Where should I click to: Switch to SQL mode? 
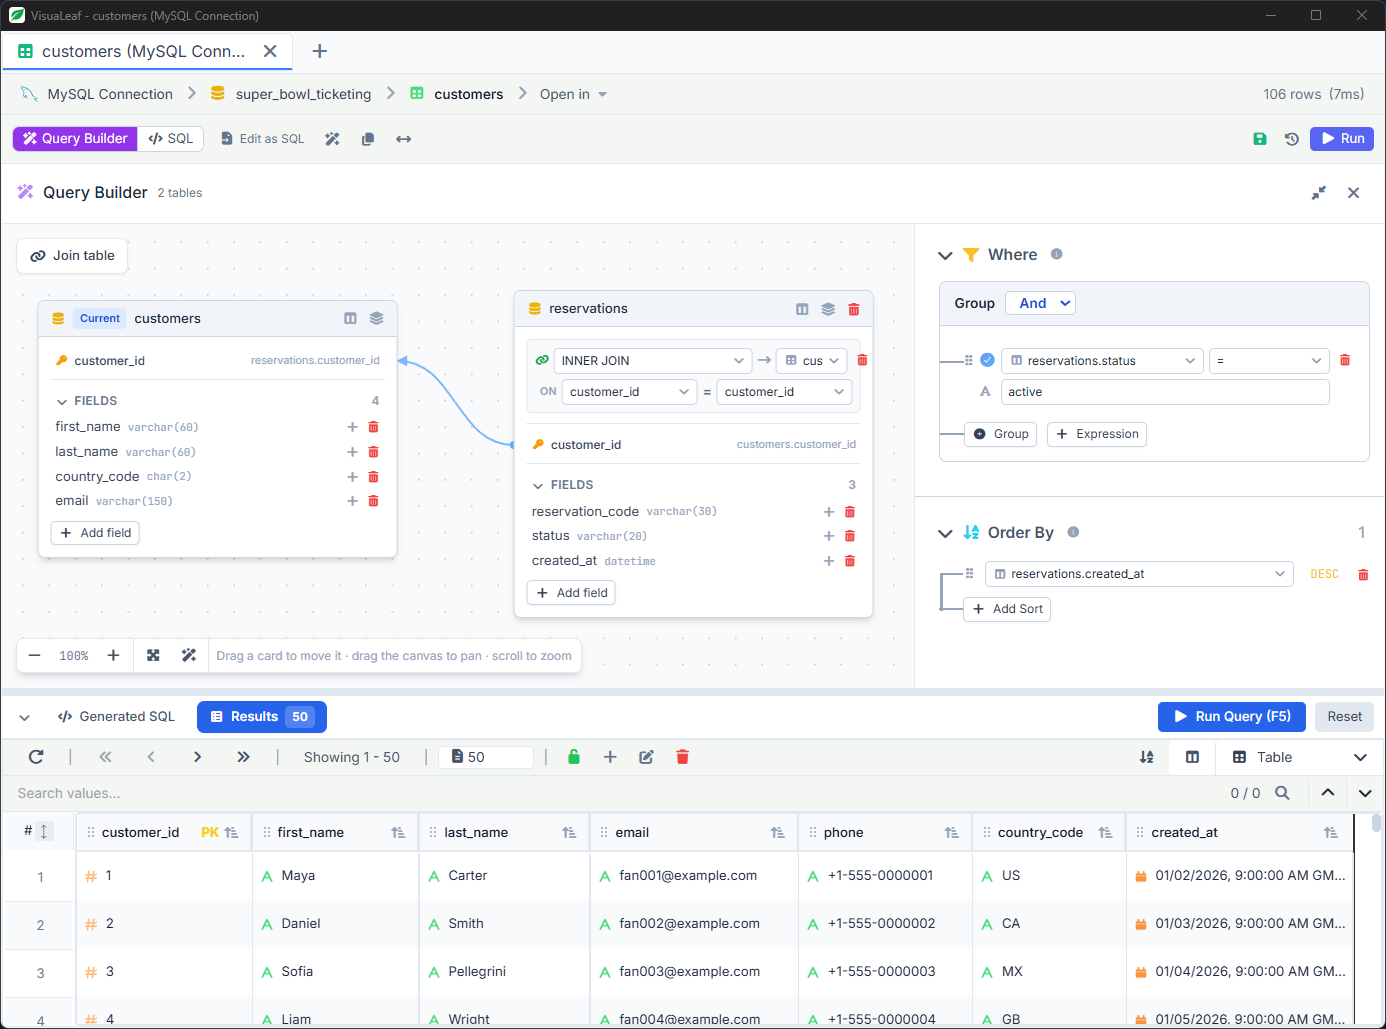[171, 139]
